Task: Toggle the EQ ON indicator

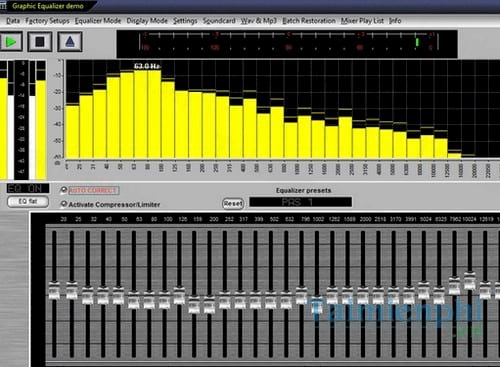Action: click(28, 189)
